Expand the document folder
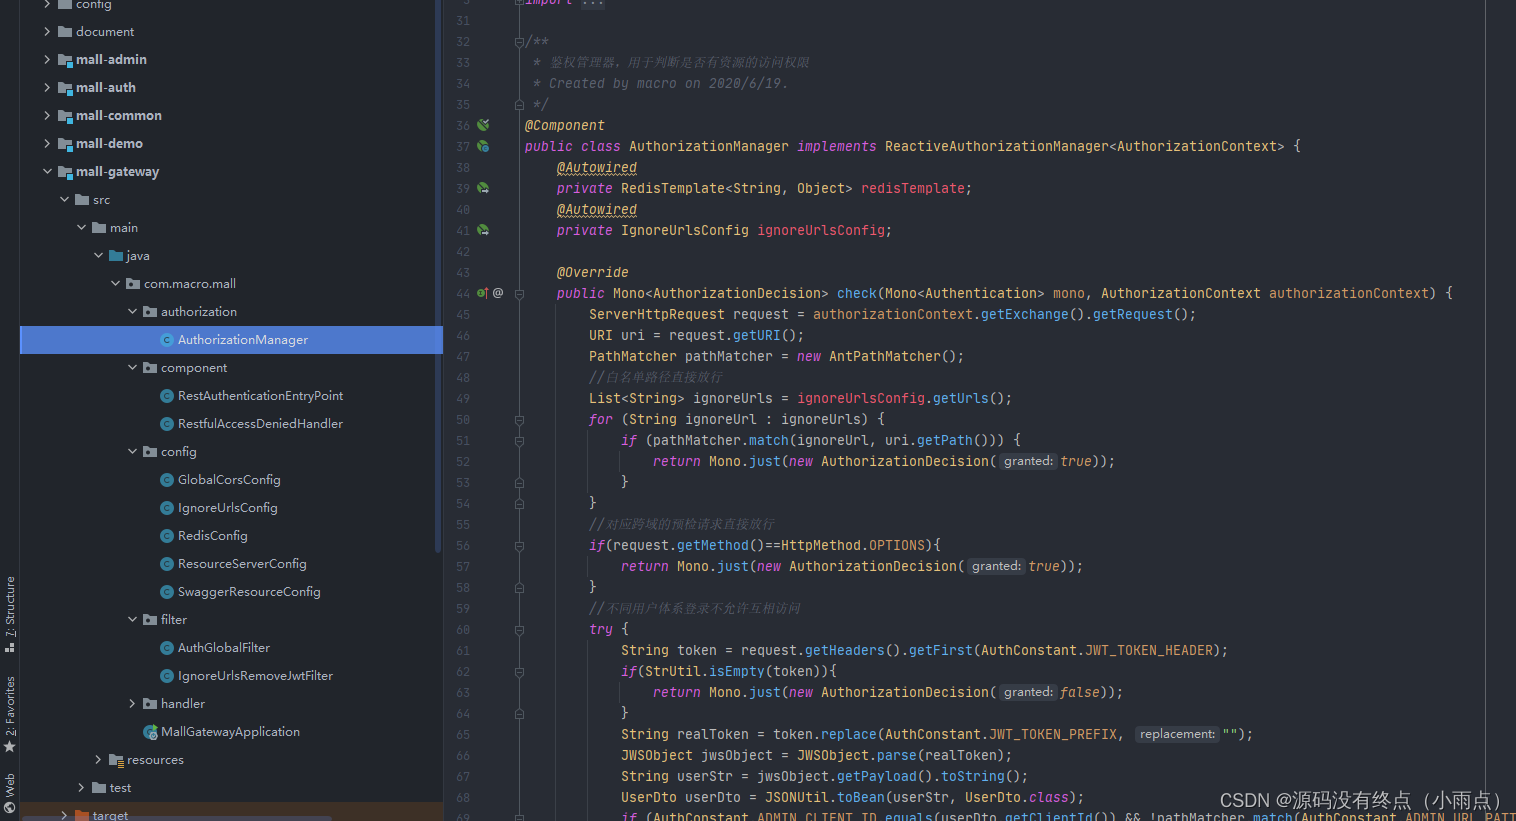1516x821 pixels. [47, 32]
